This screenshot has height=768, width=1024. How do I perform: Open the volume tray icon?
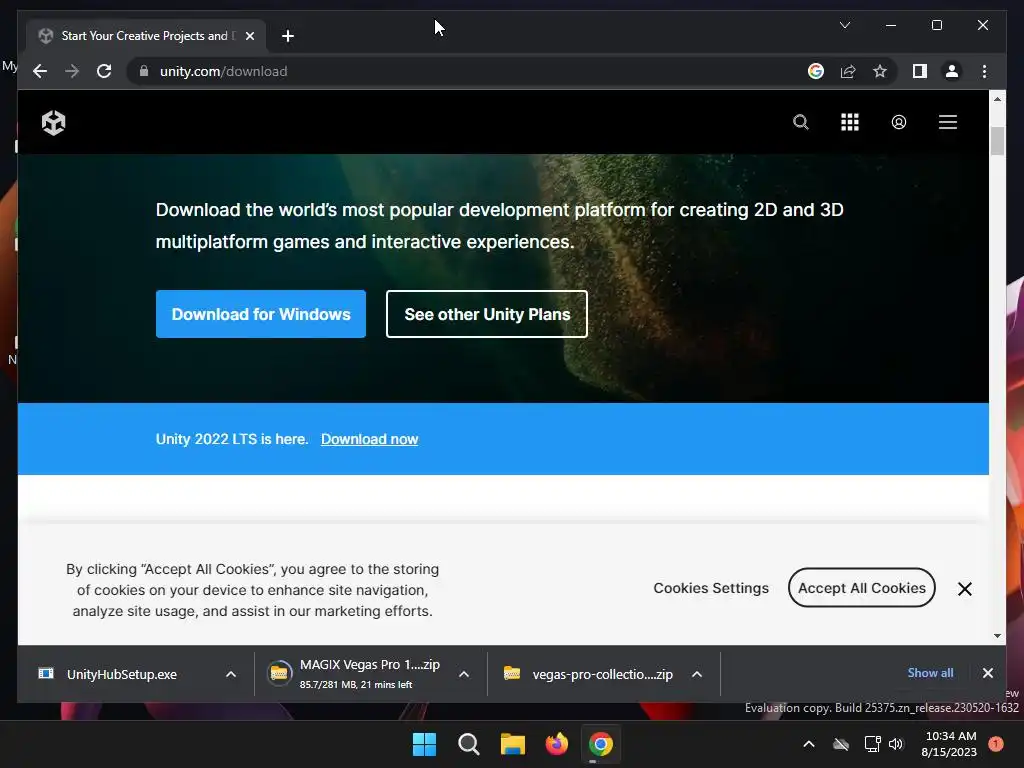point(896,744)
